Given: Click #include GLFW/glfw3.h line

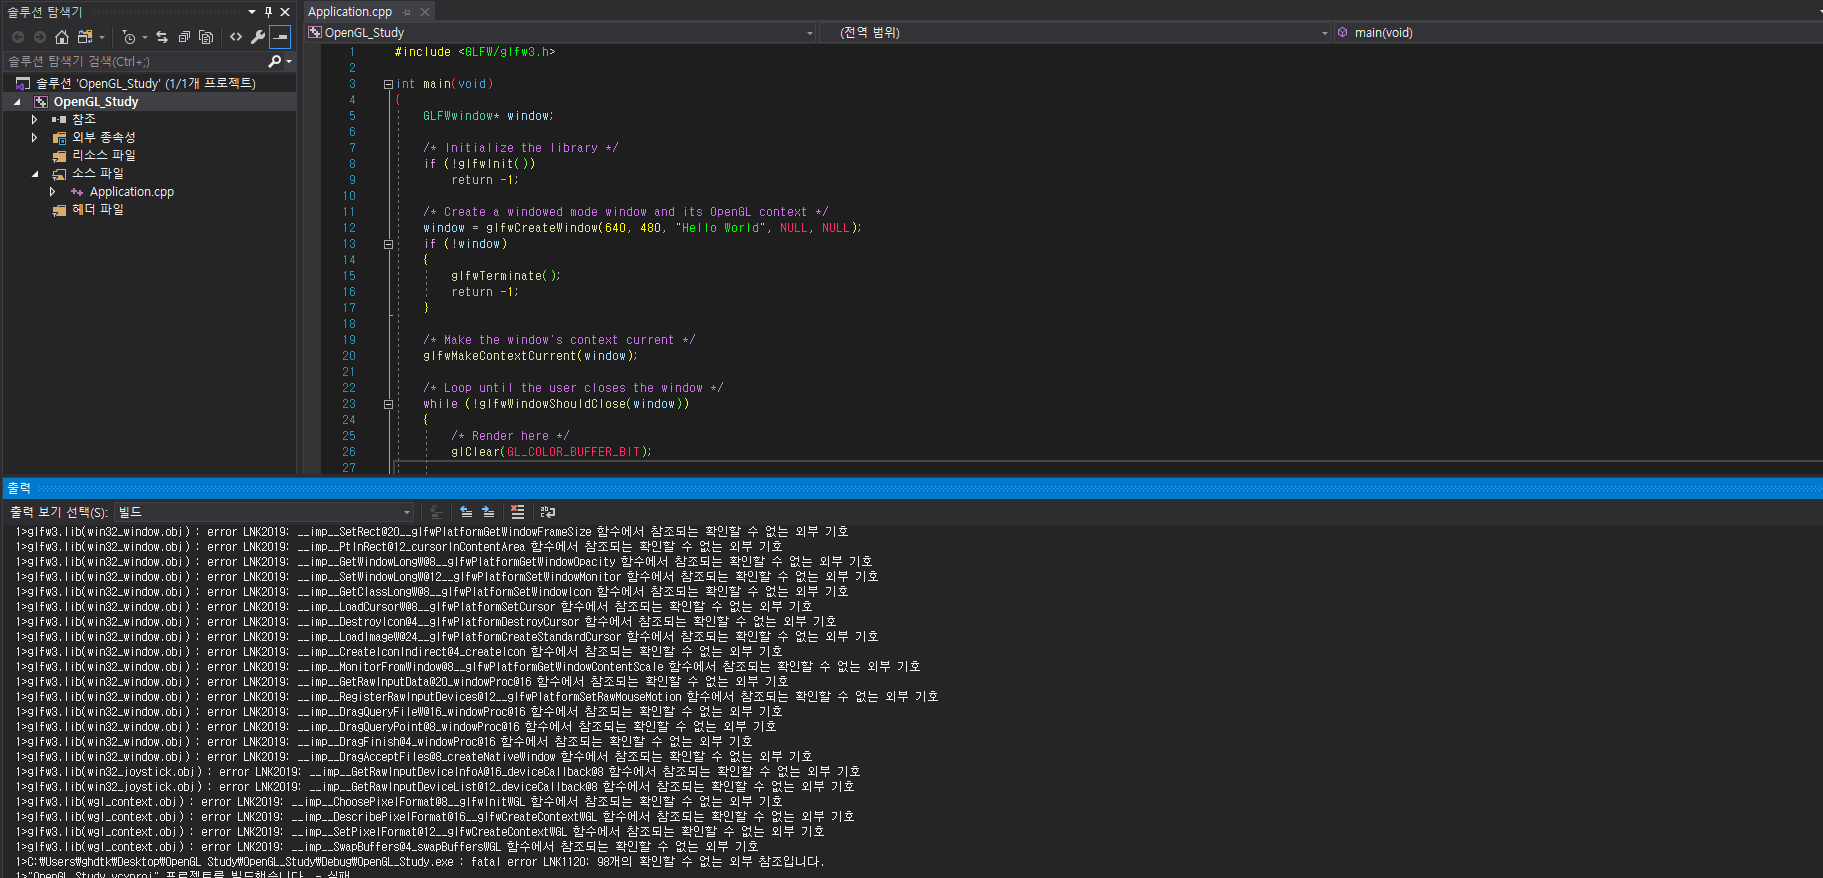Looking at the screenshot, I should 475,52.
